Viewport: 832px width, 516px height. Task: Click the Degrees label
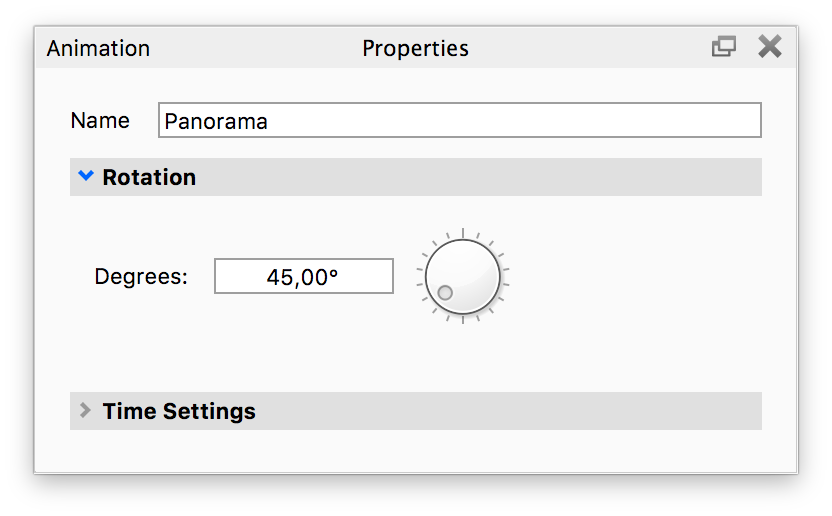(141, 277)
